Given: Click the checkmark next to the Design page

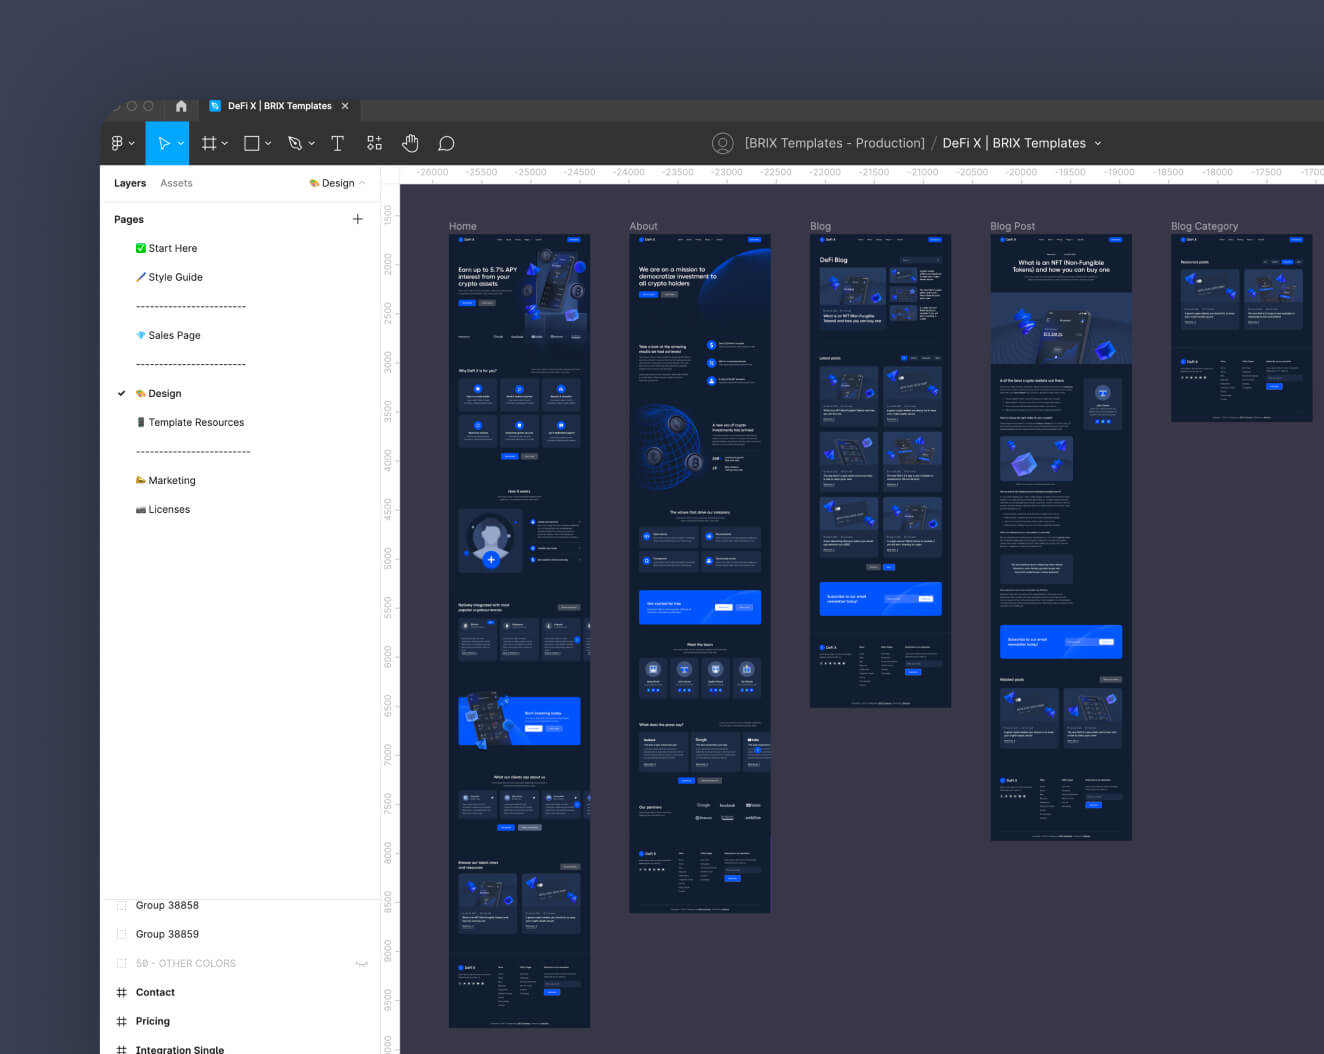Looking at the screenshot, I should pos(121,393).
